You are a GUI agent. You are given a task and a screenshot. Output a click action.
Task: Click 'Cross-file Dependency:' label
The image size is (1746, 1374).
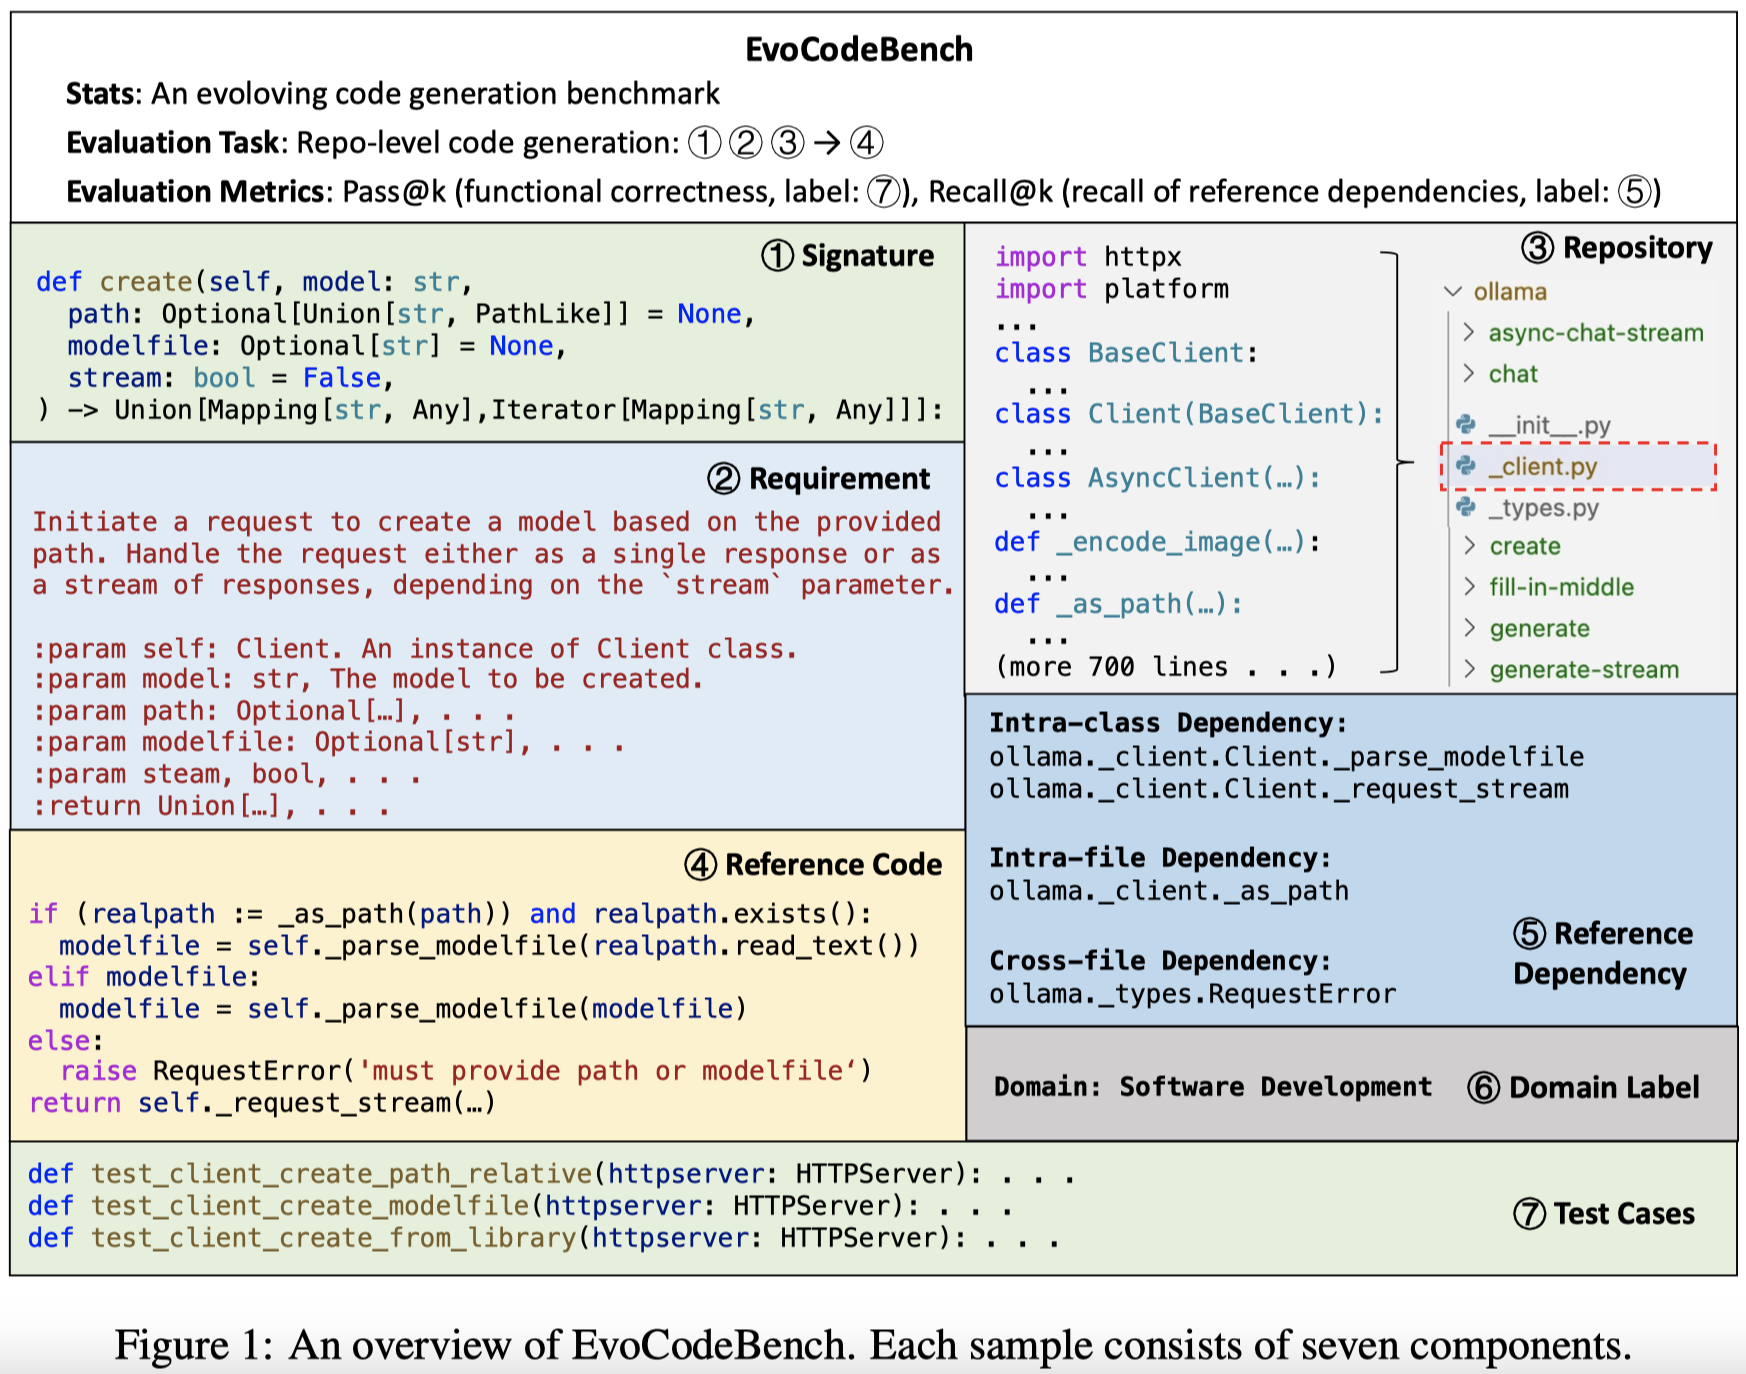coord(1160,961)
